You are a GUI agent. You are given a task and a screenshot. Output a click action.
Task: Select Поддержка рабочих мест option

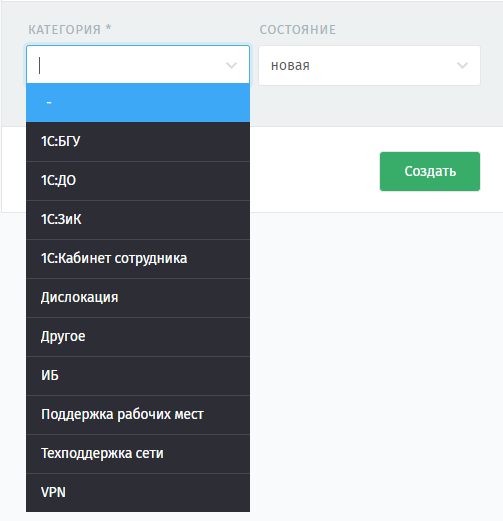coord(138,415)
